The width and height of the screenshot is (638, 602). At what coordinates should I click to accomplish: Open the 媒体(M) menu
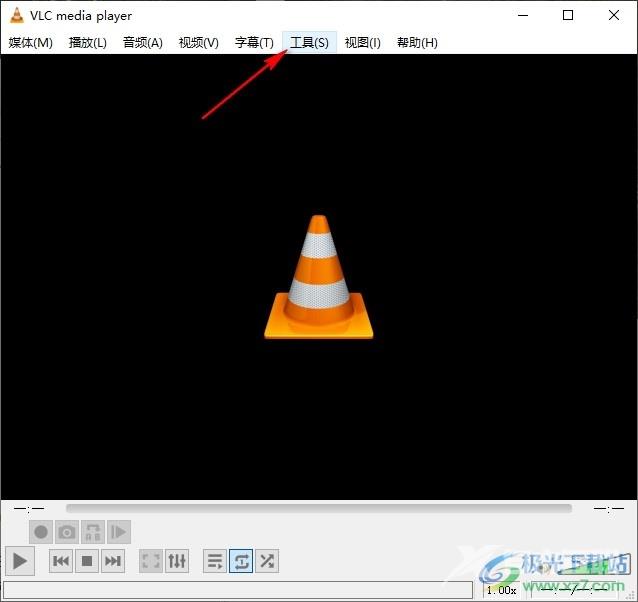[31, 42]
